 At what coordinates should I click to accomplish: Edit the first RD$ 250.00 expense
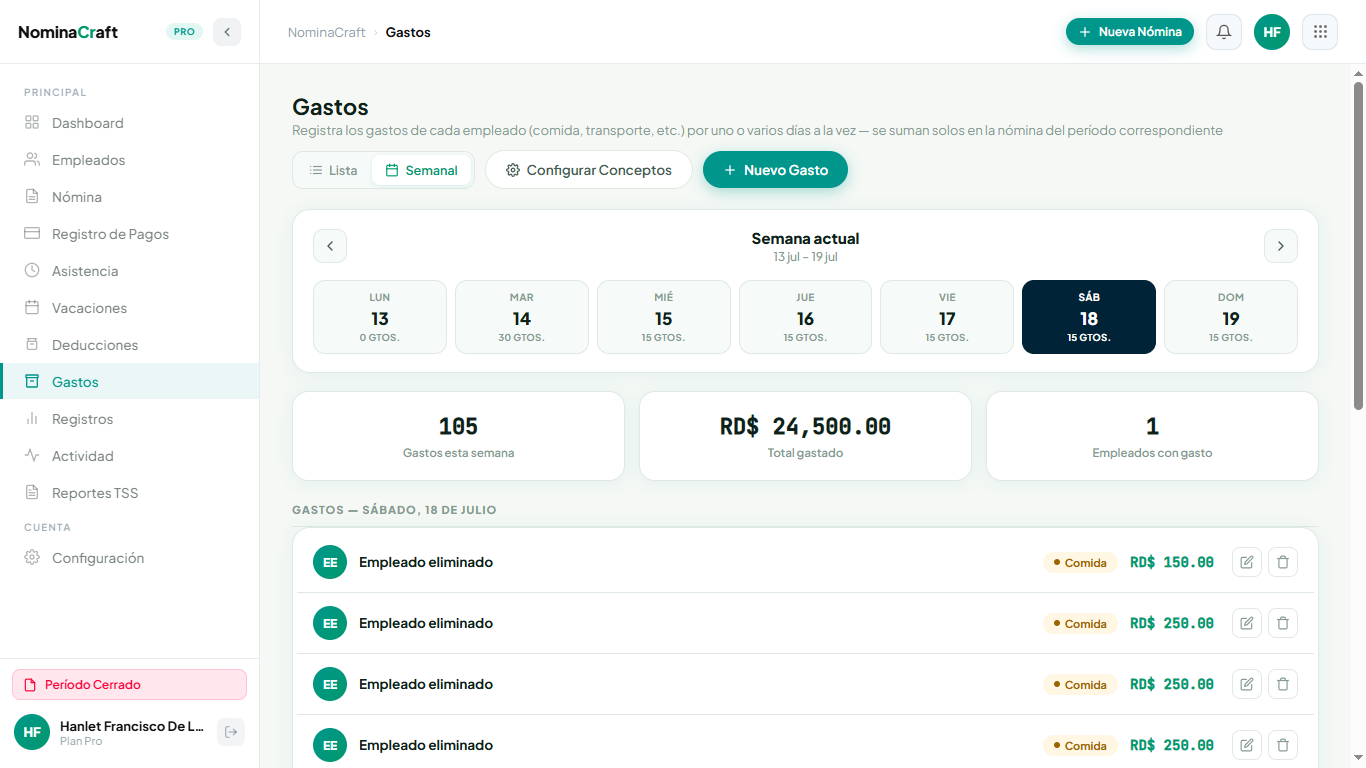[x=1246, y=623]
